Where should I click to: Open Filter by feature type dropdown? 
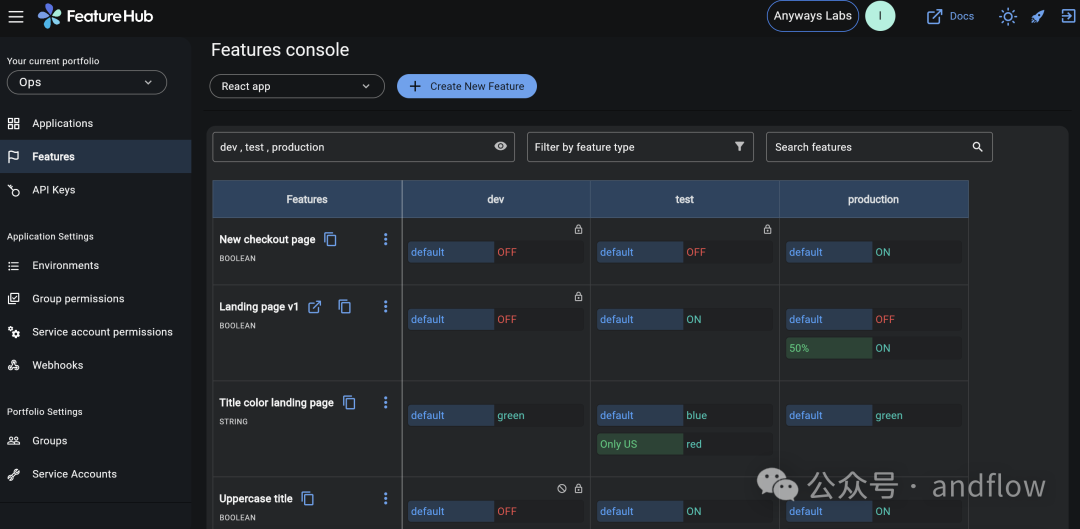(641, 147)
